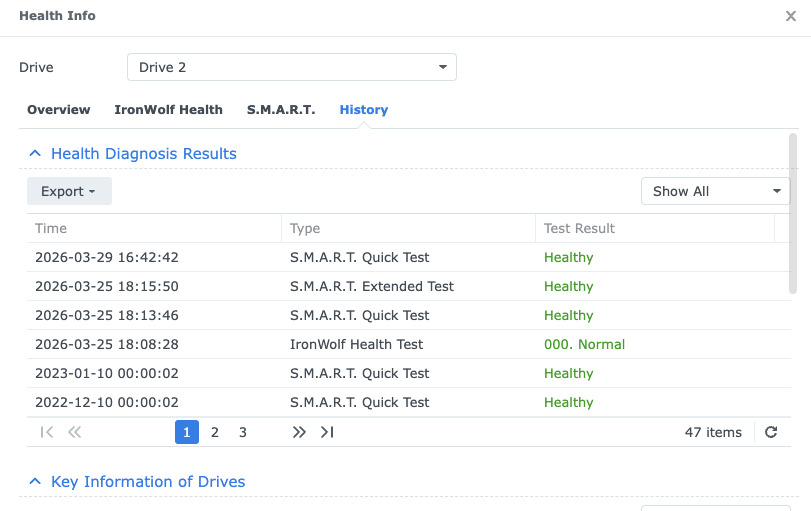Go to the first page of results
Viewport: 811px width, 511px height.
(x=46, y=432)
